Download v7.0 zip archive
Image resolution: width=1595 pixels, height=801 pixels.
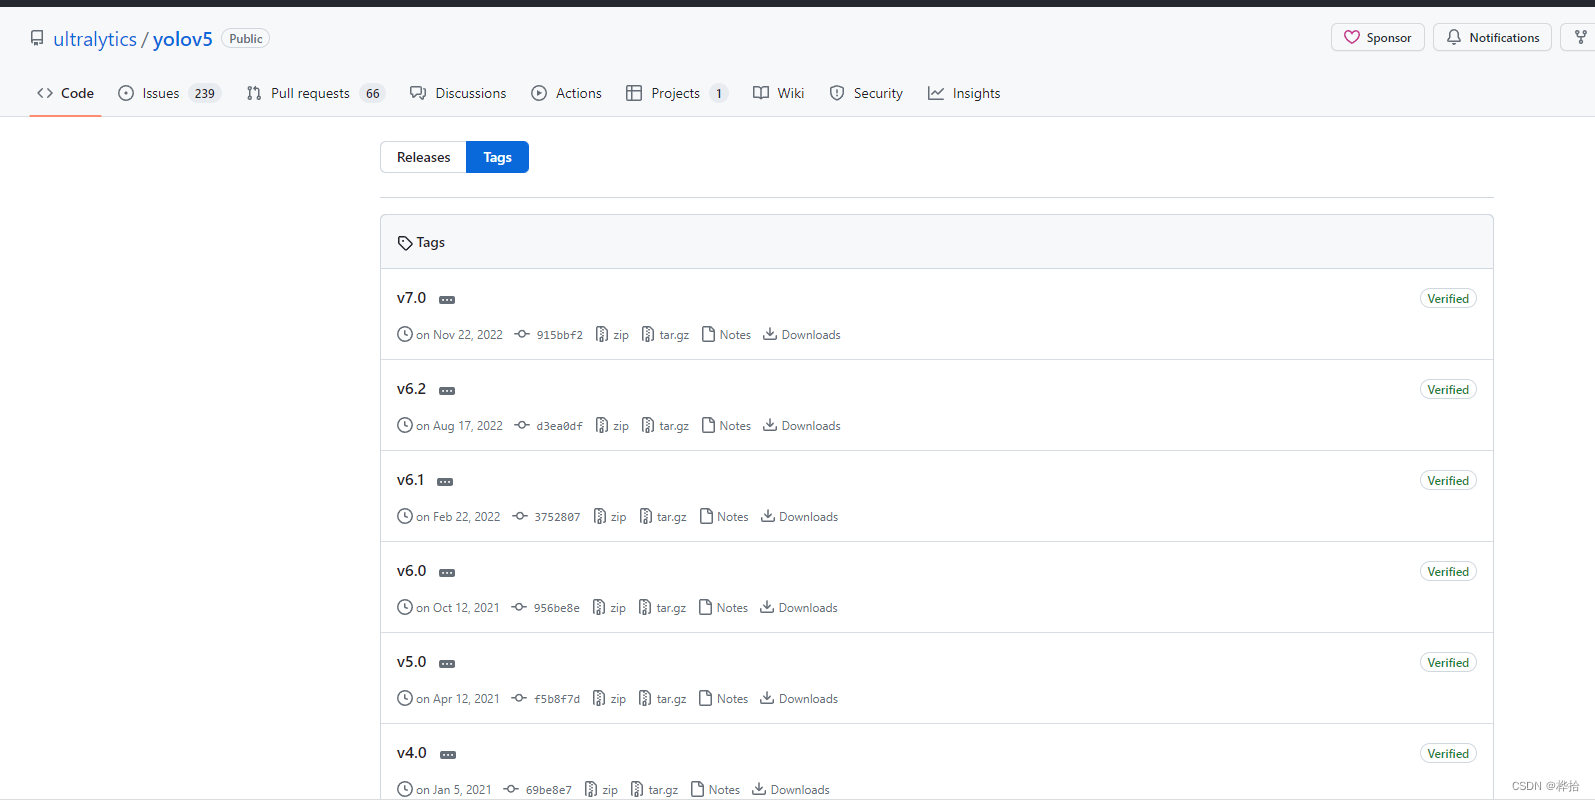coord(612,335)
